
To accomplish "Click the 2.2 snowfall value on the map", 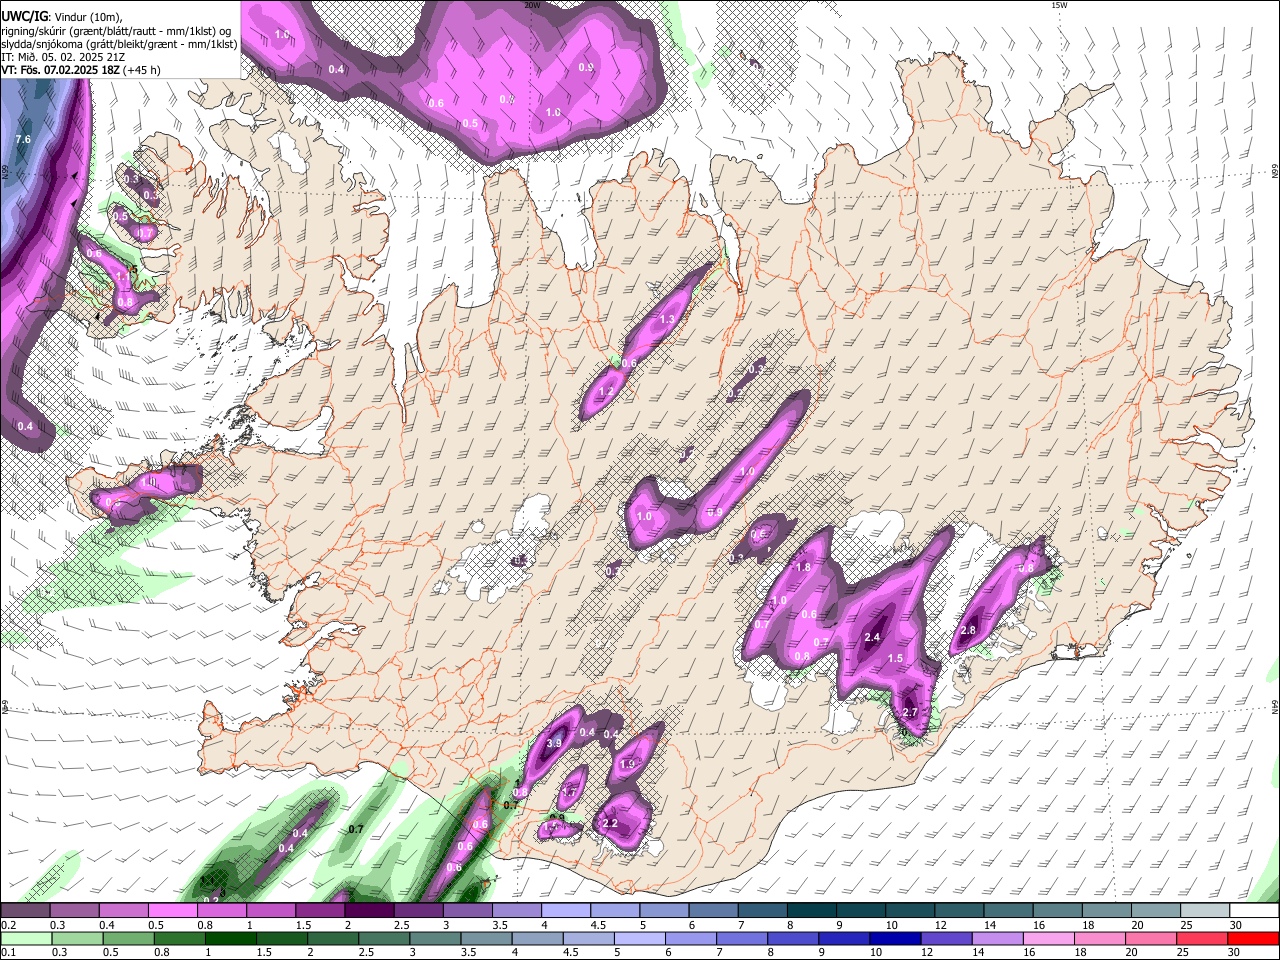I will pos(610,824).
